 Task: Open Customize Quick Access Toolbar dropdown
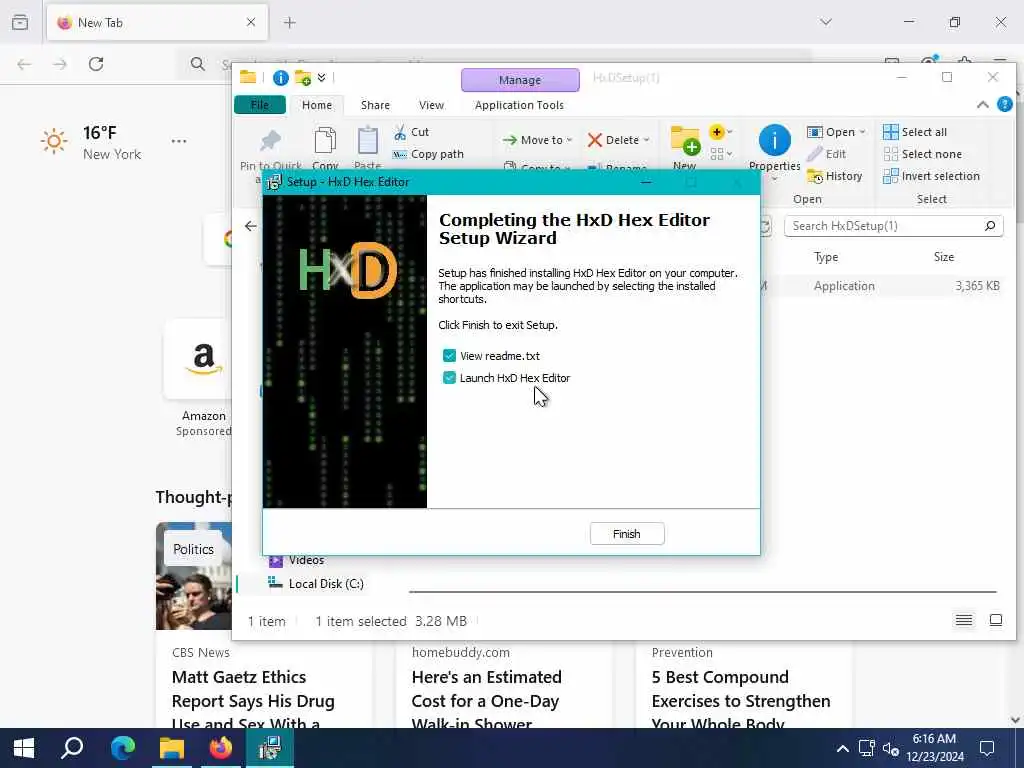tap(321, 78)
